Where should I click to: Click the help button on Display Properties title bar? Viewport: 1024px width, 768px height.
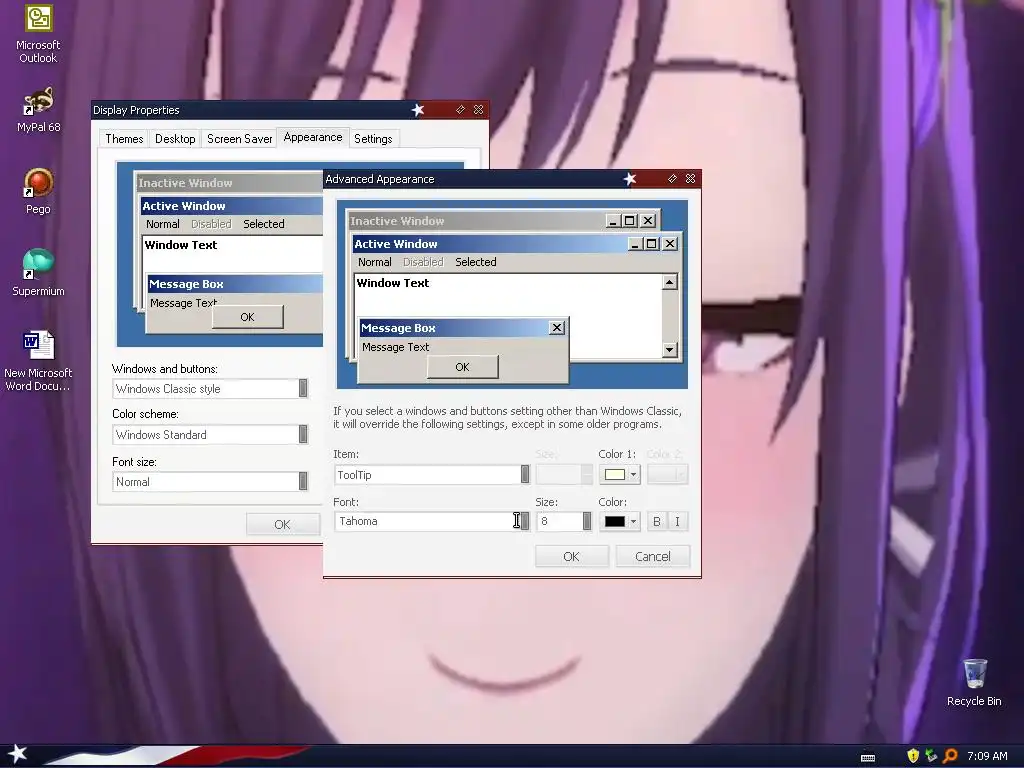[x=460, y=110]
